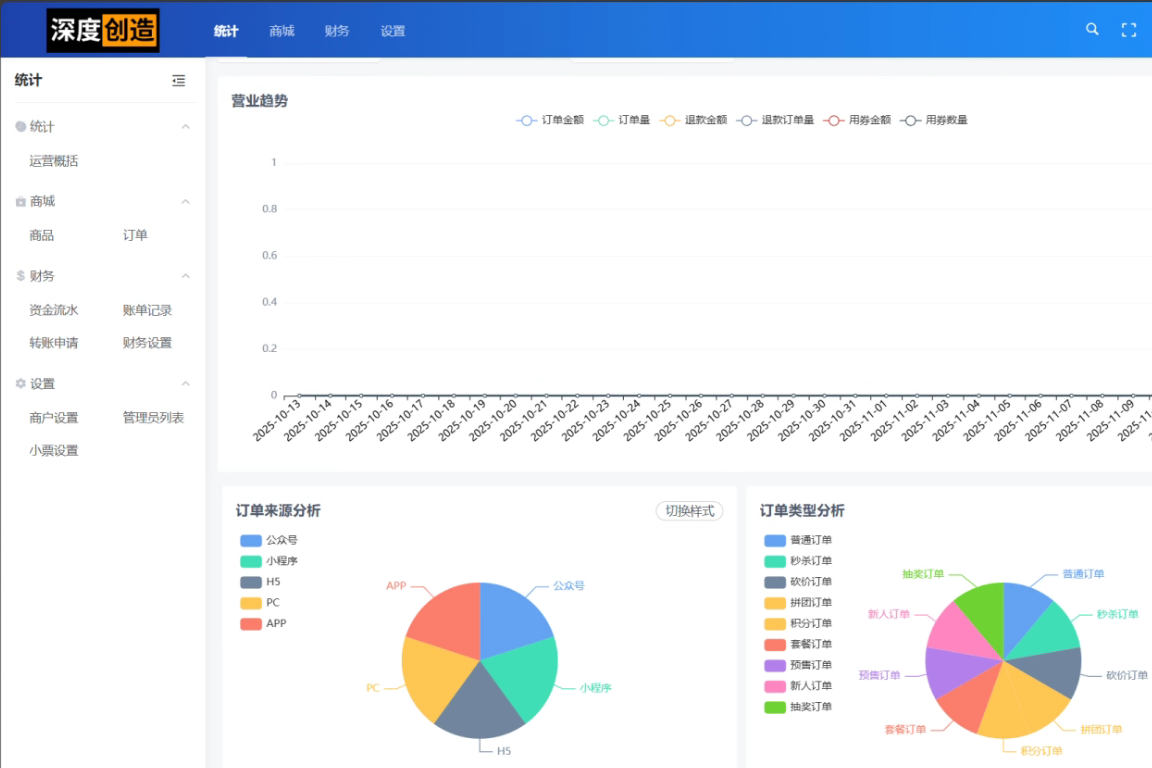
Task: Click the APP slice of pie chart
Action: 447,616
